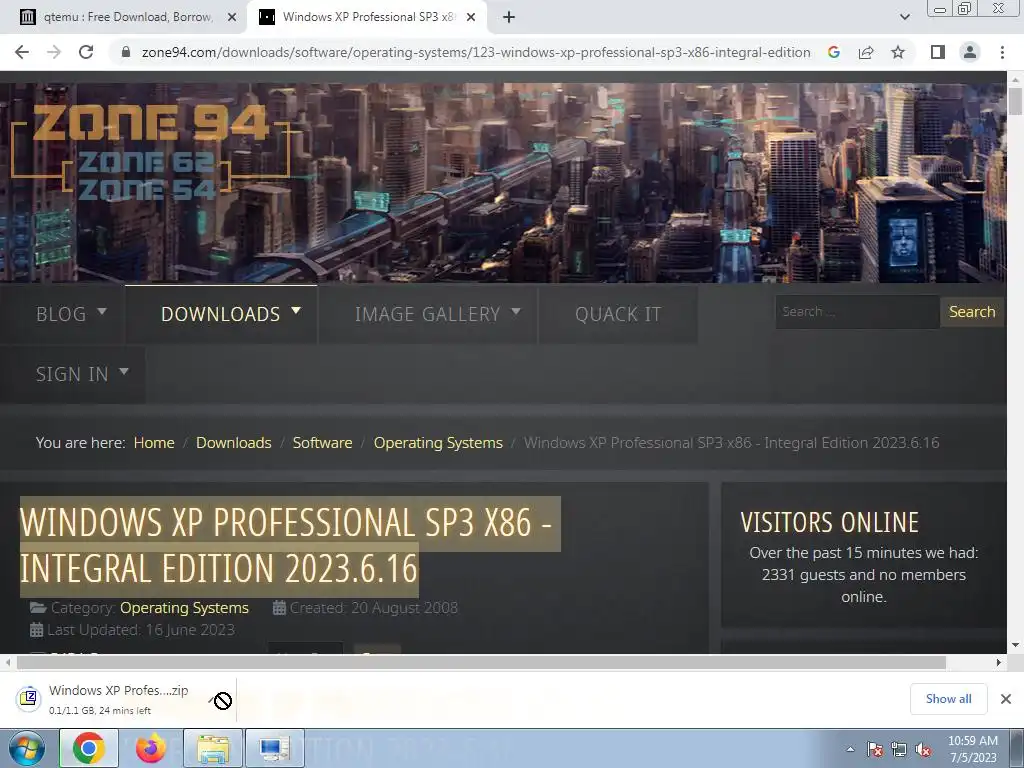Open the QUACK IT menu item

[618, 314]
